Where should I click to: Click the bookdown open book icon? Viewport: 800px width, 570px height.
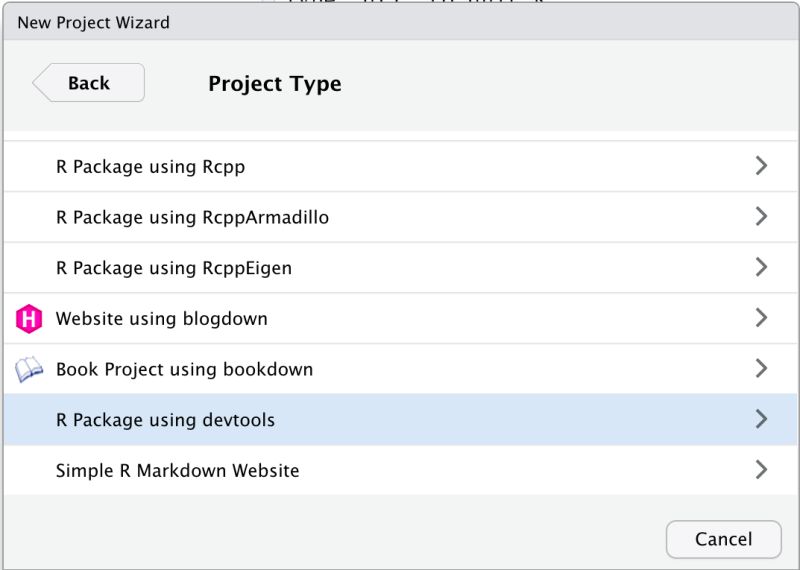coord(29,369)
